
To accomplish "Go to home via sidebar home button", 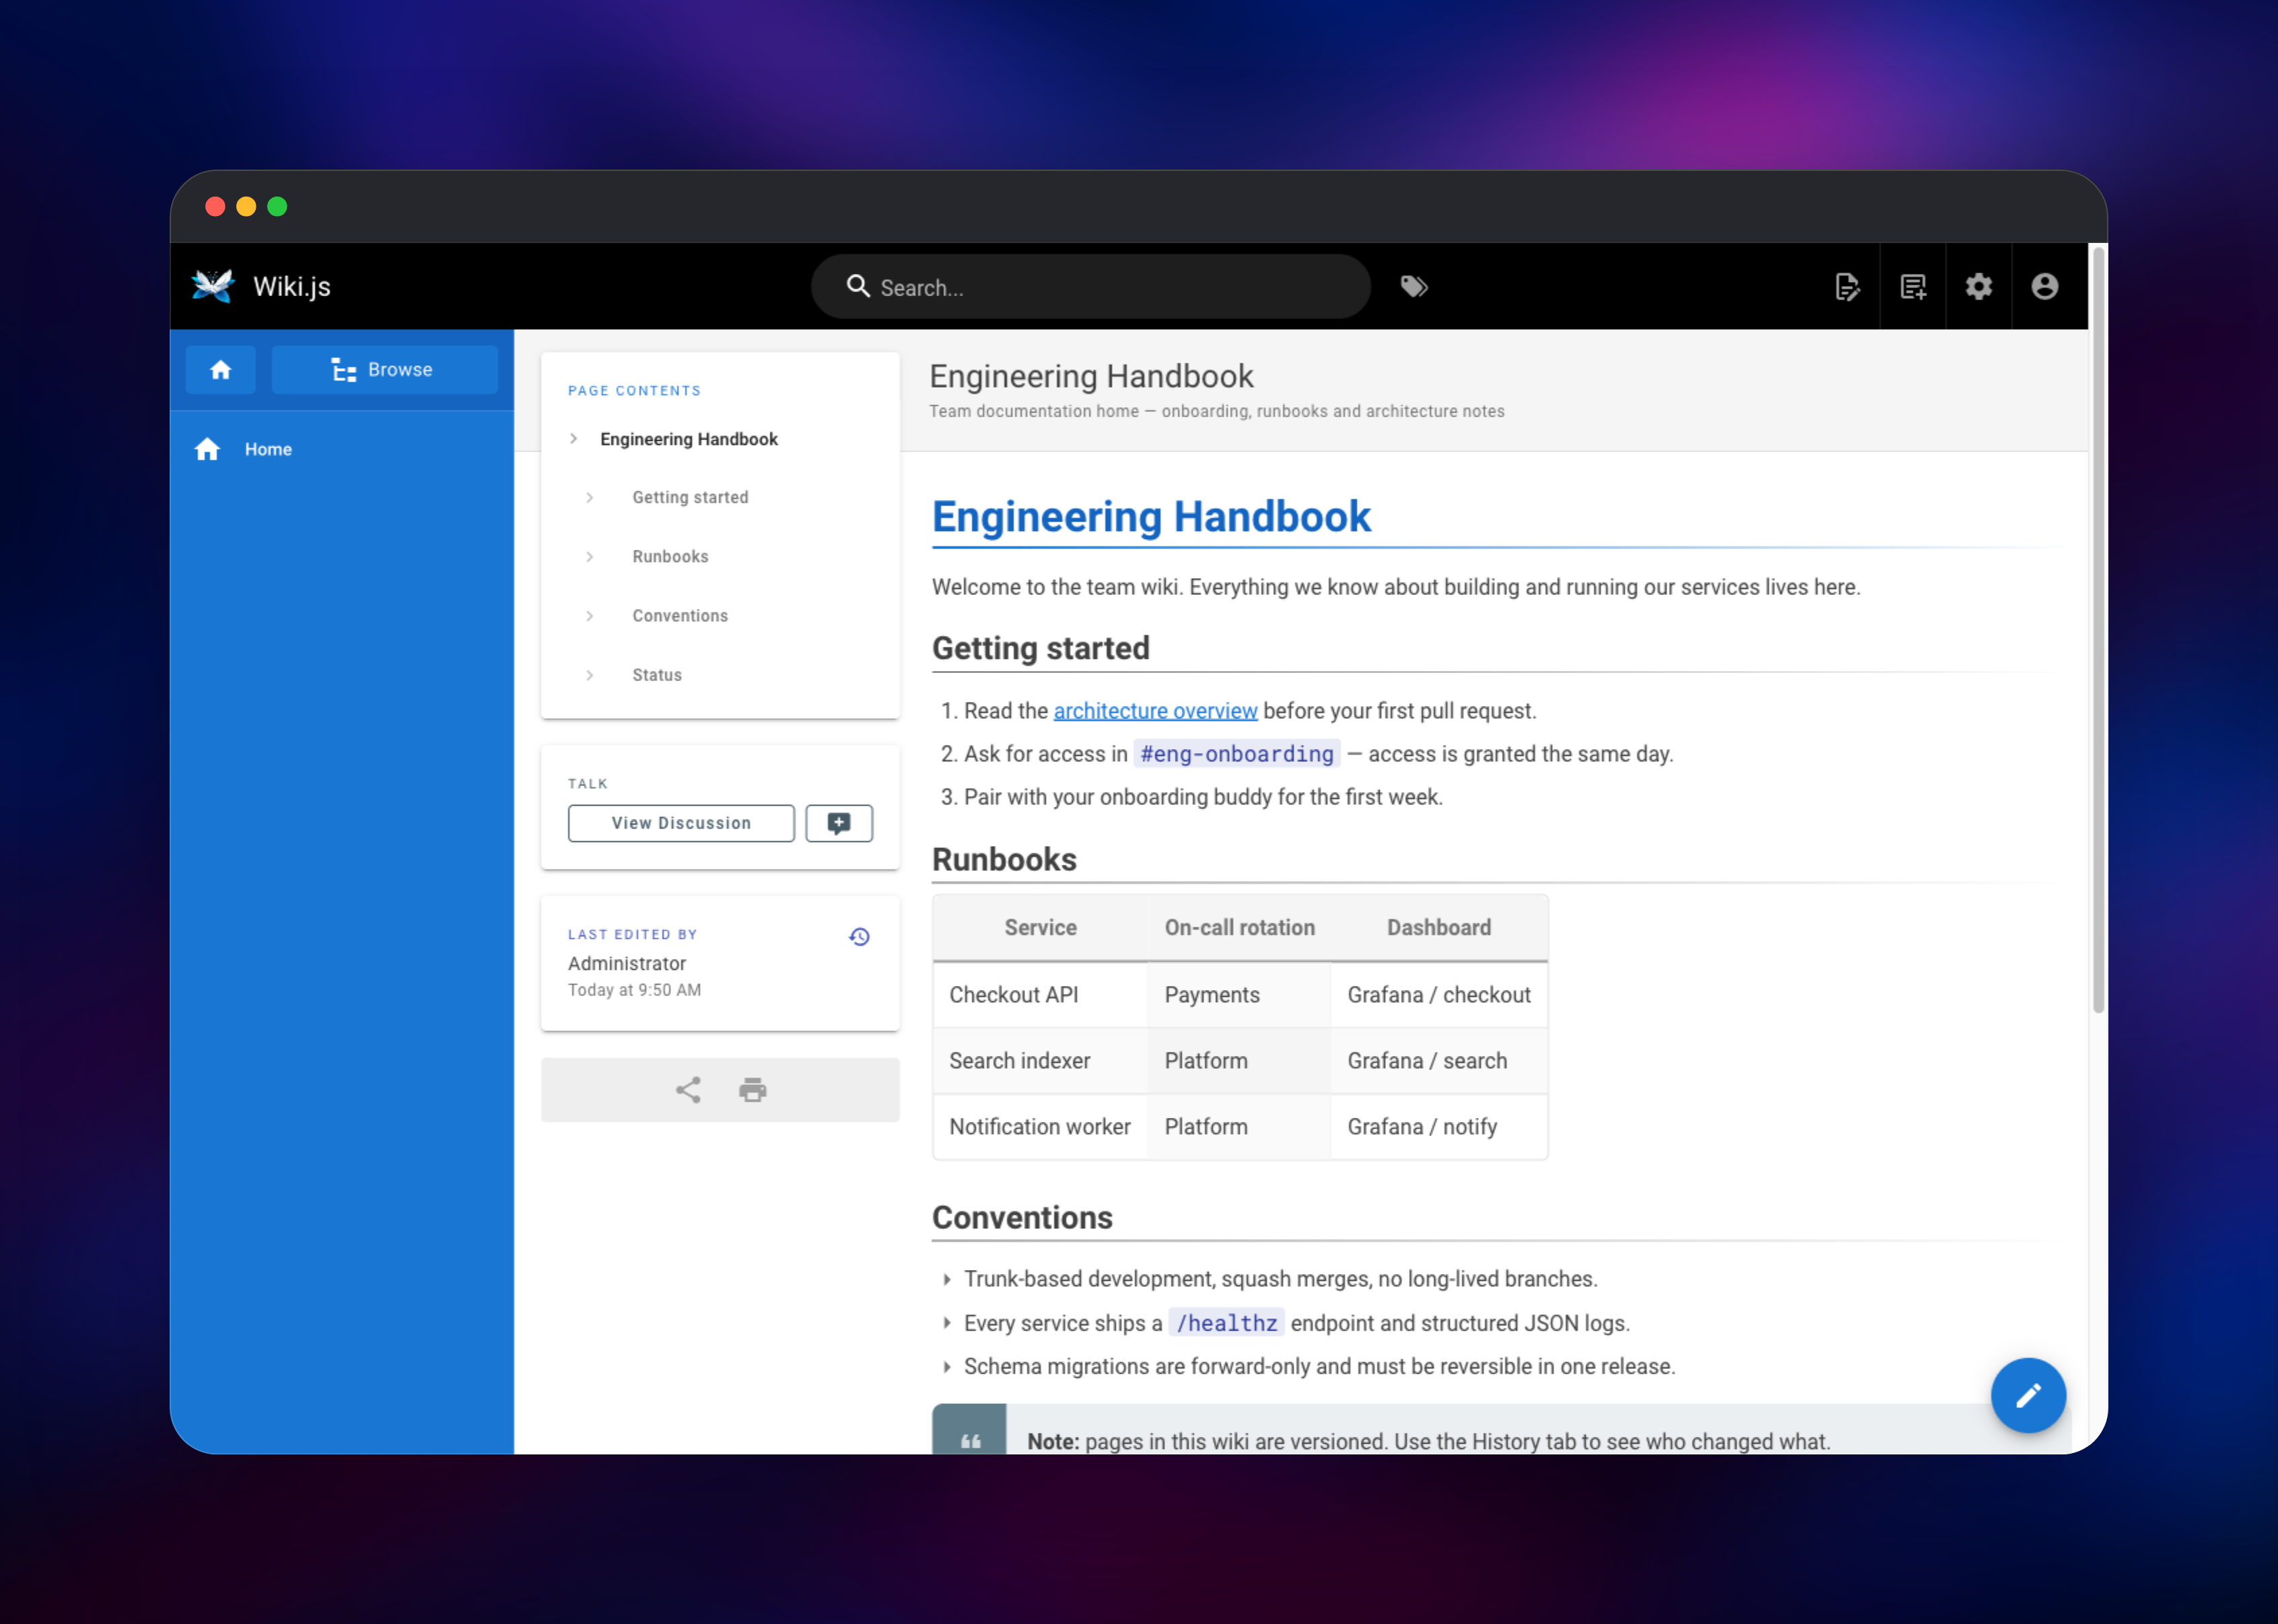I will coord(220,369).
